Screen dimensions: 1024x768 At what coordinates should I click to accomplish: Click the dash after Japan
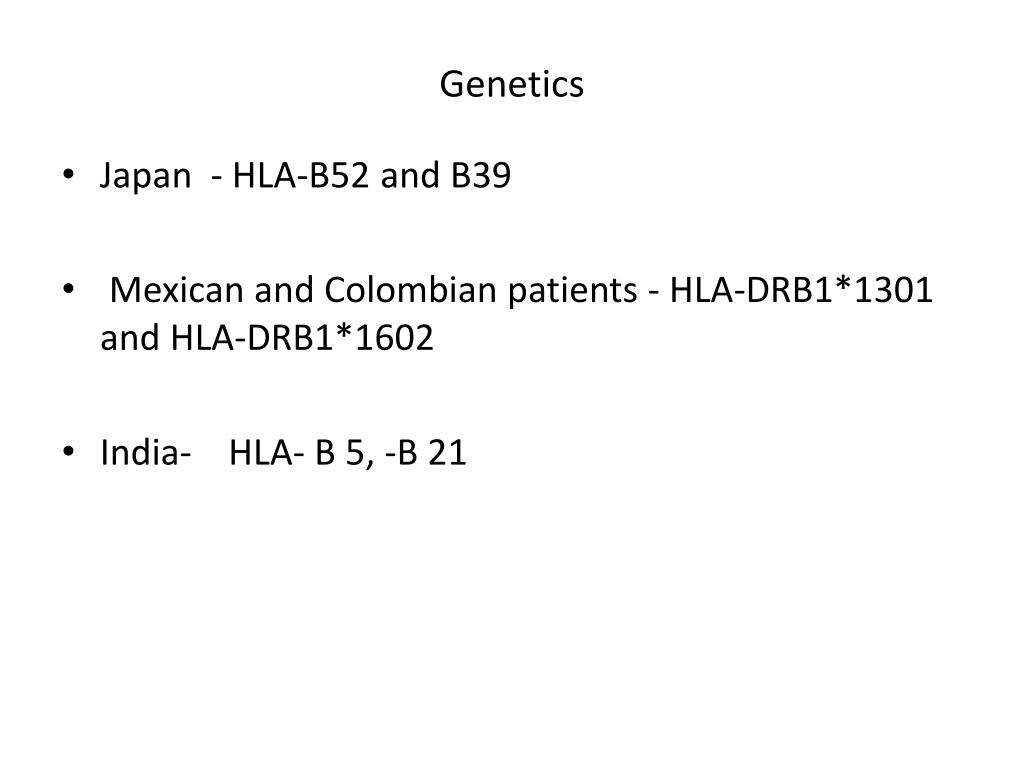(217, 178)
